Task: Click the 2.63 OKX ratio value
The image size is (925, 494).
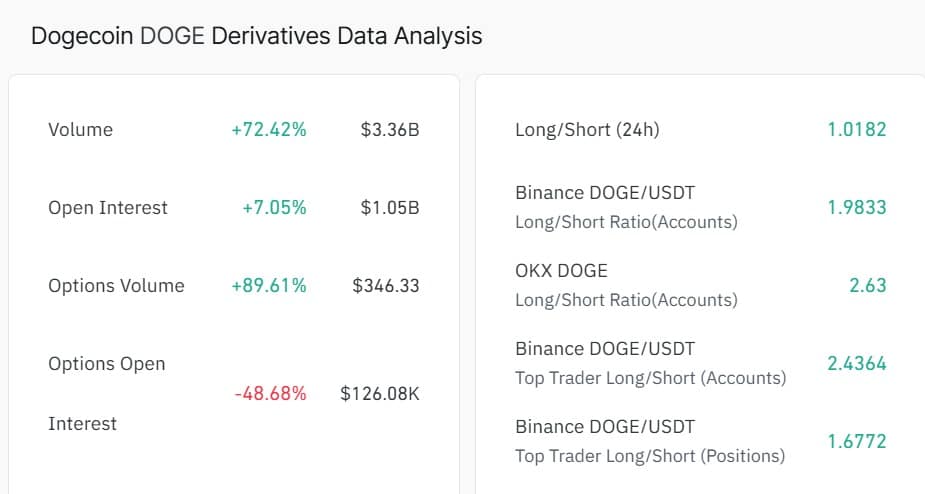Action: [x=868, y=286]
